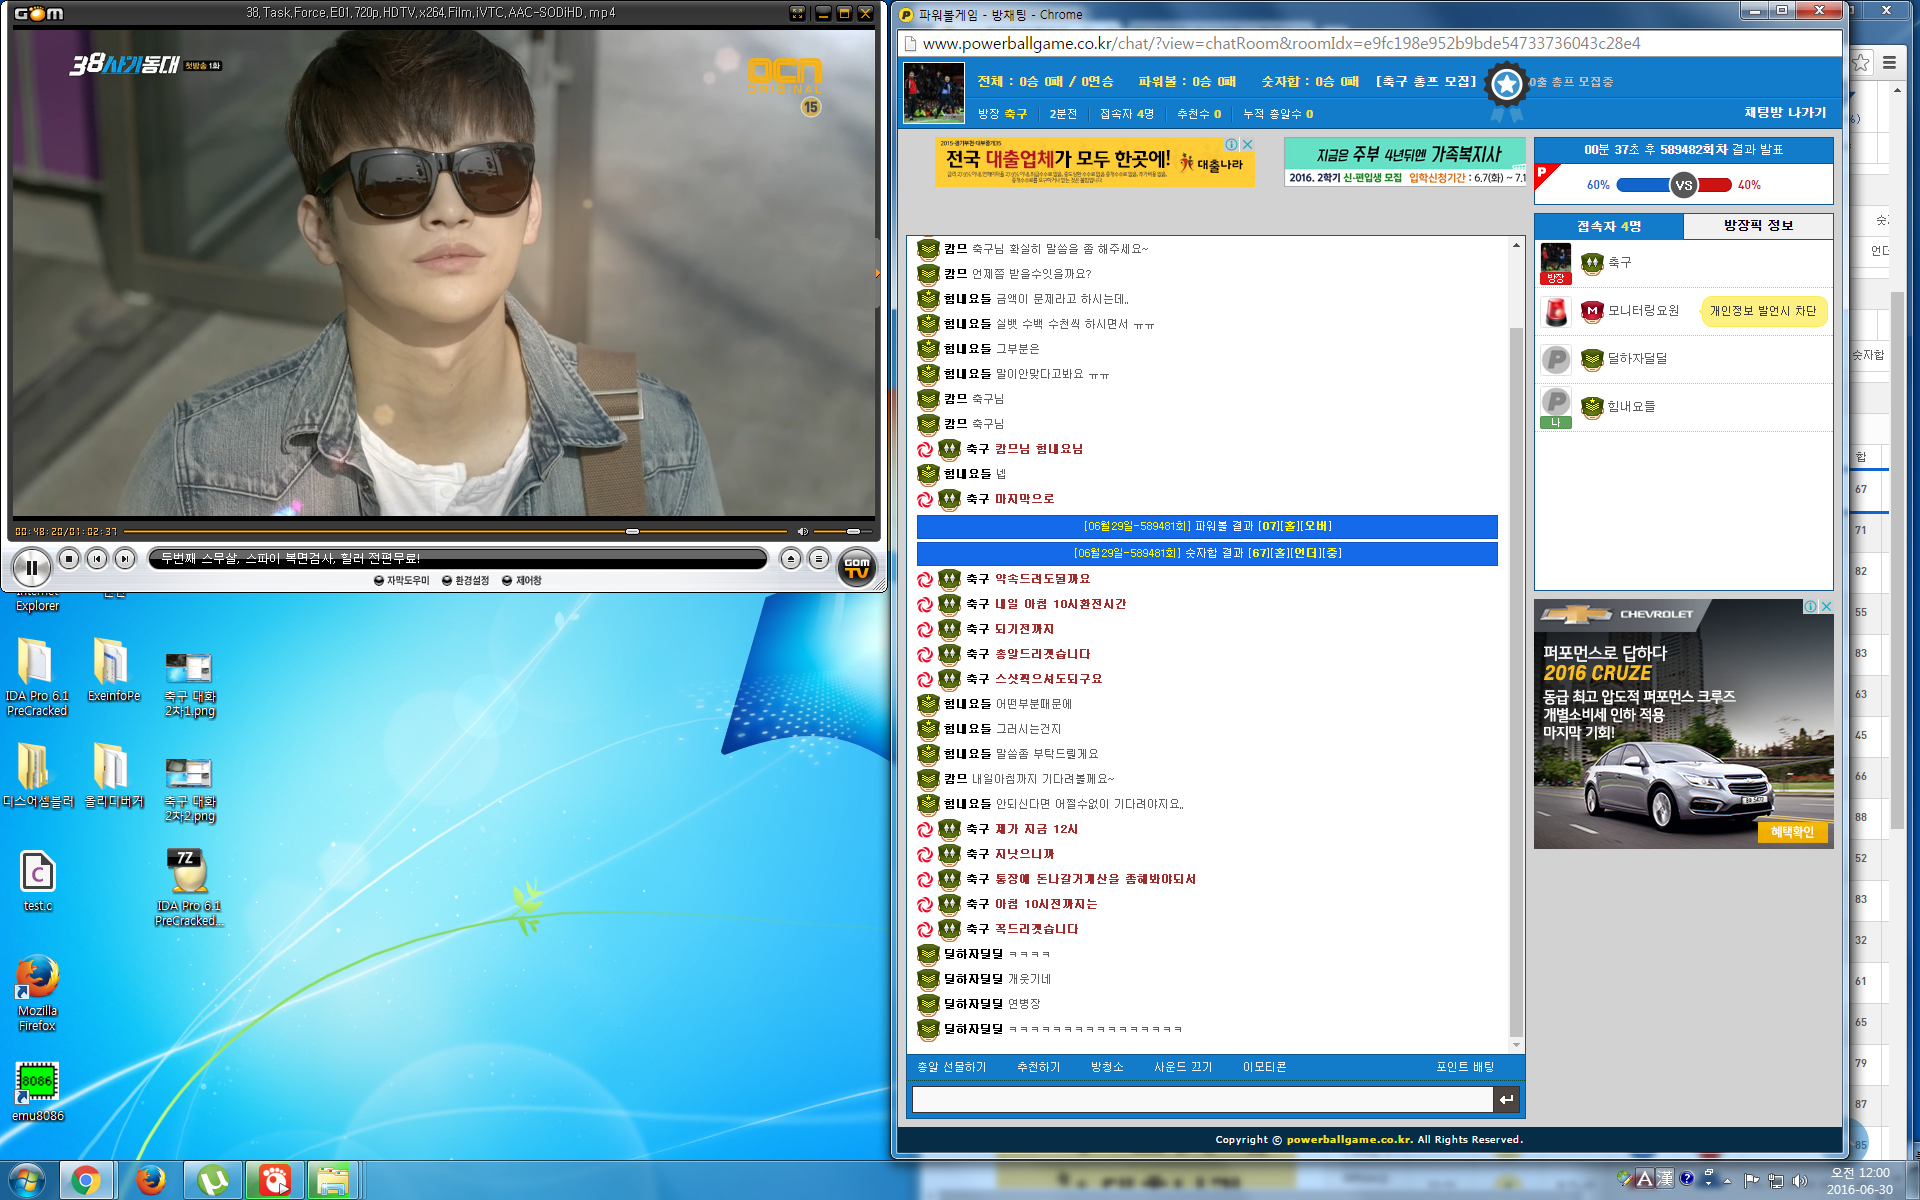Click user 힘내요등 in participant list
The height and width of the screenshot is (1200, 1920).
click(1631, 406)
